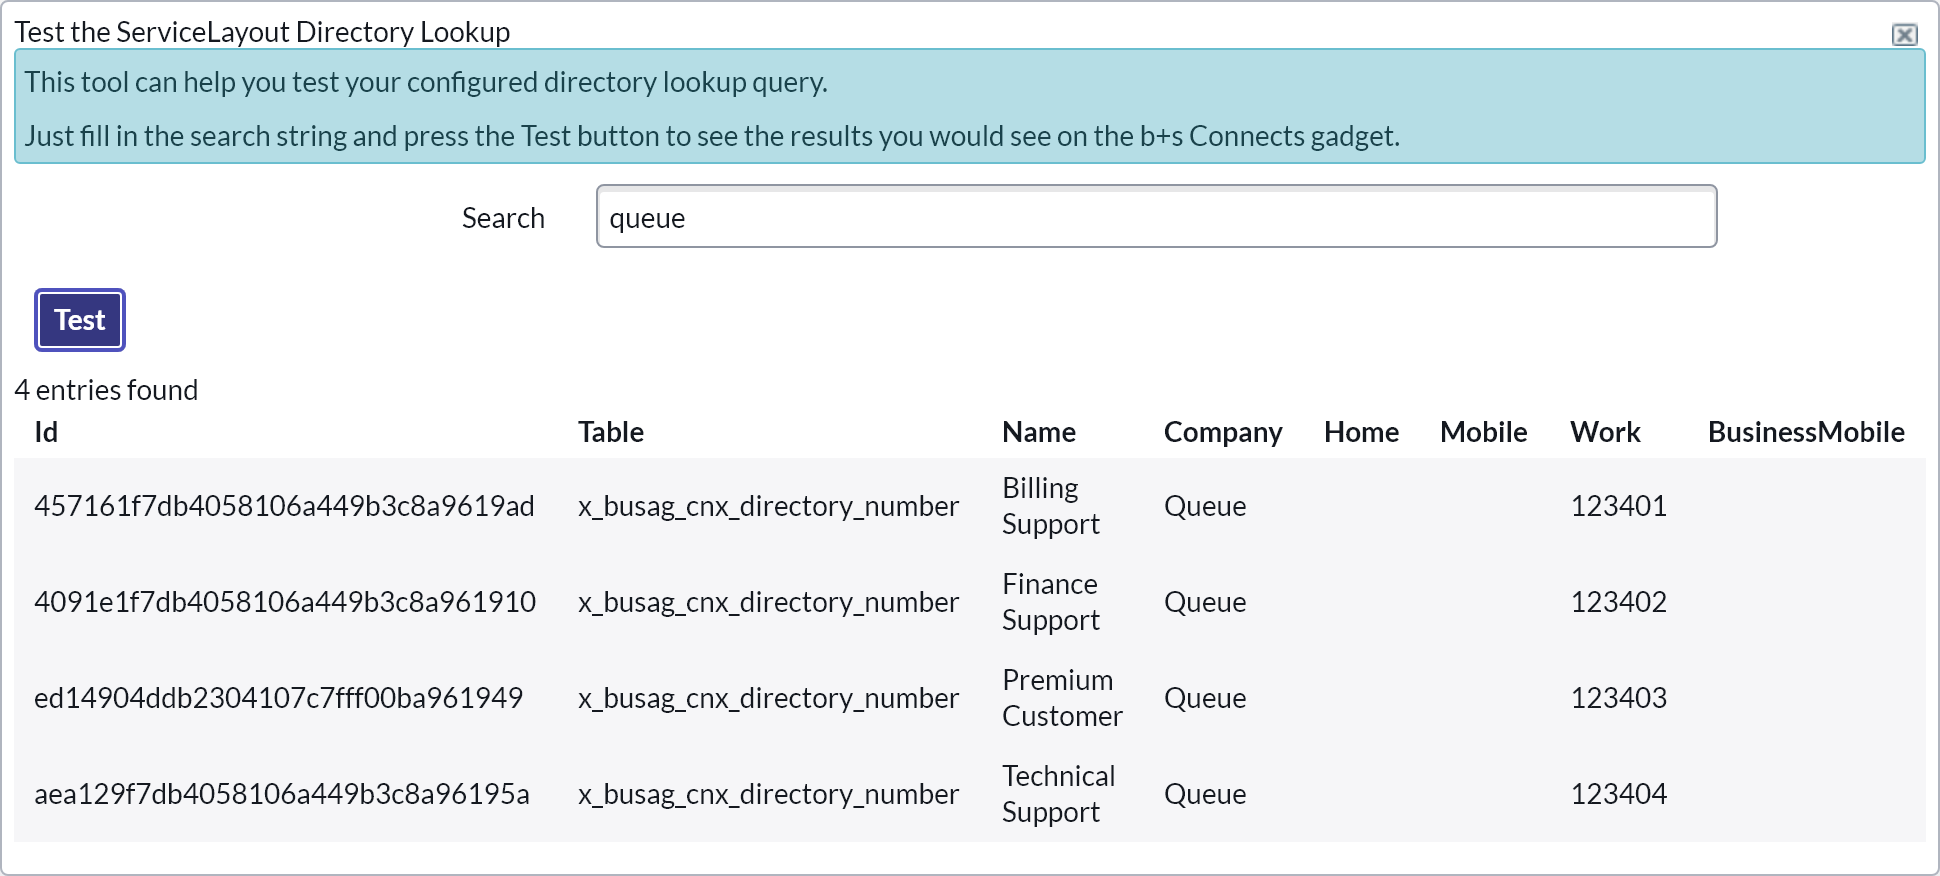Click work number 123403

(x=1618, y=698)
